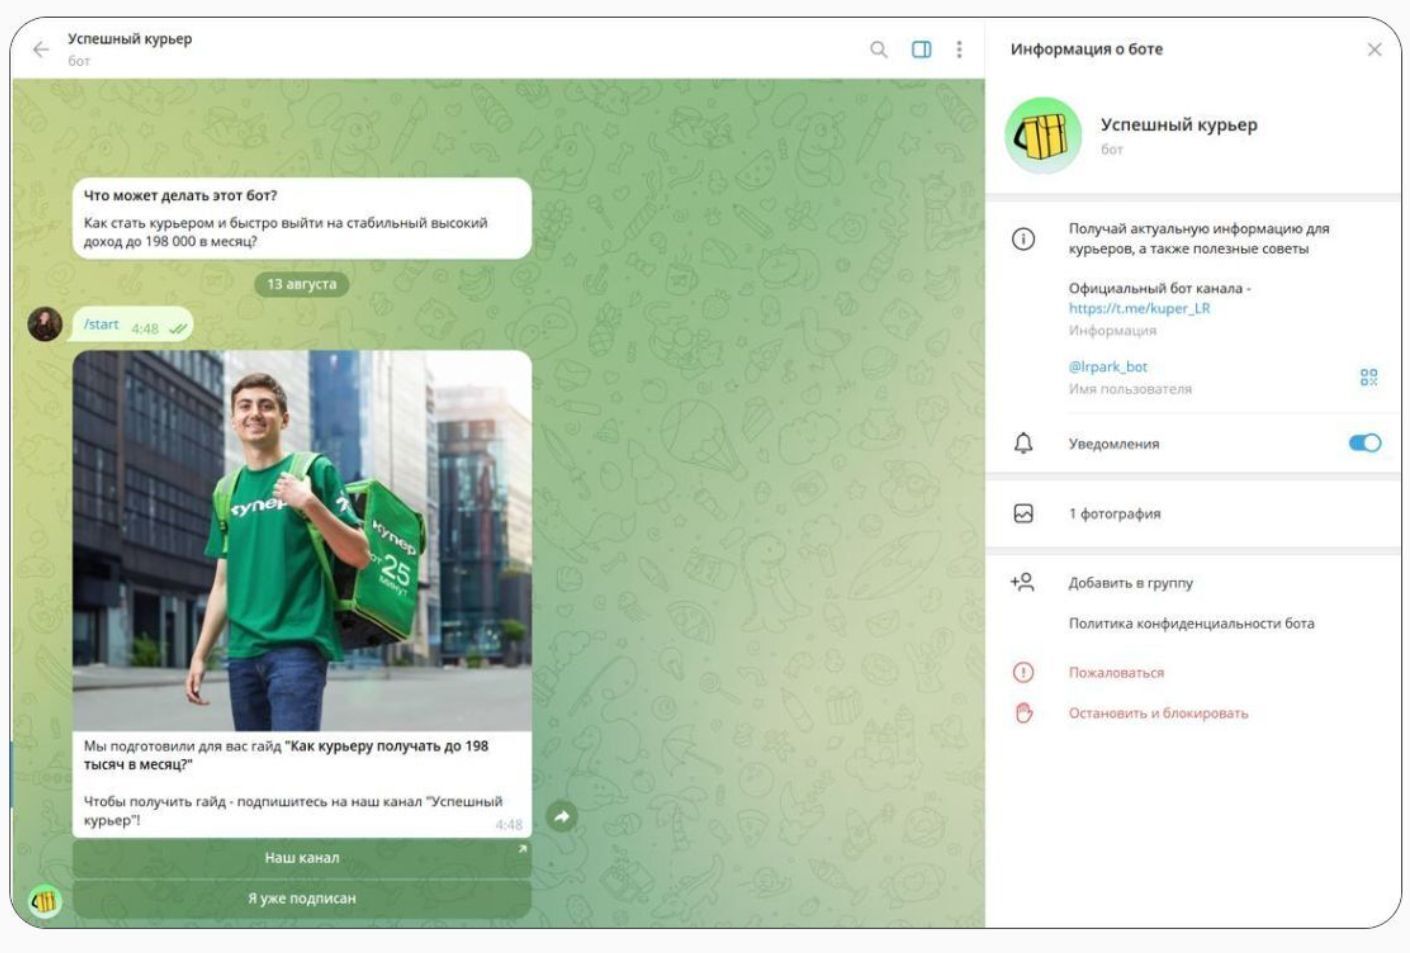Screen dimensions: 1410x953
Task: Open the bot's backpack avatar in info panel
Action: click(x=1043, y=136)
